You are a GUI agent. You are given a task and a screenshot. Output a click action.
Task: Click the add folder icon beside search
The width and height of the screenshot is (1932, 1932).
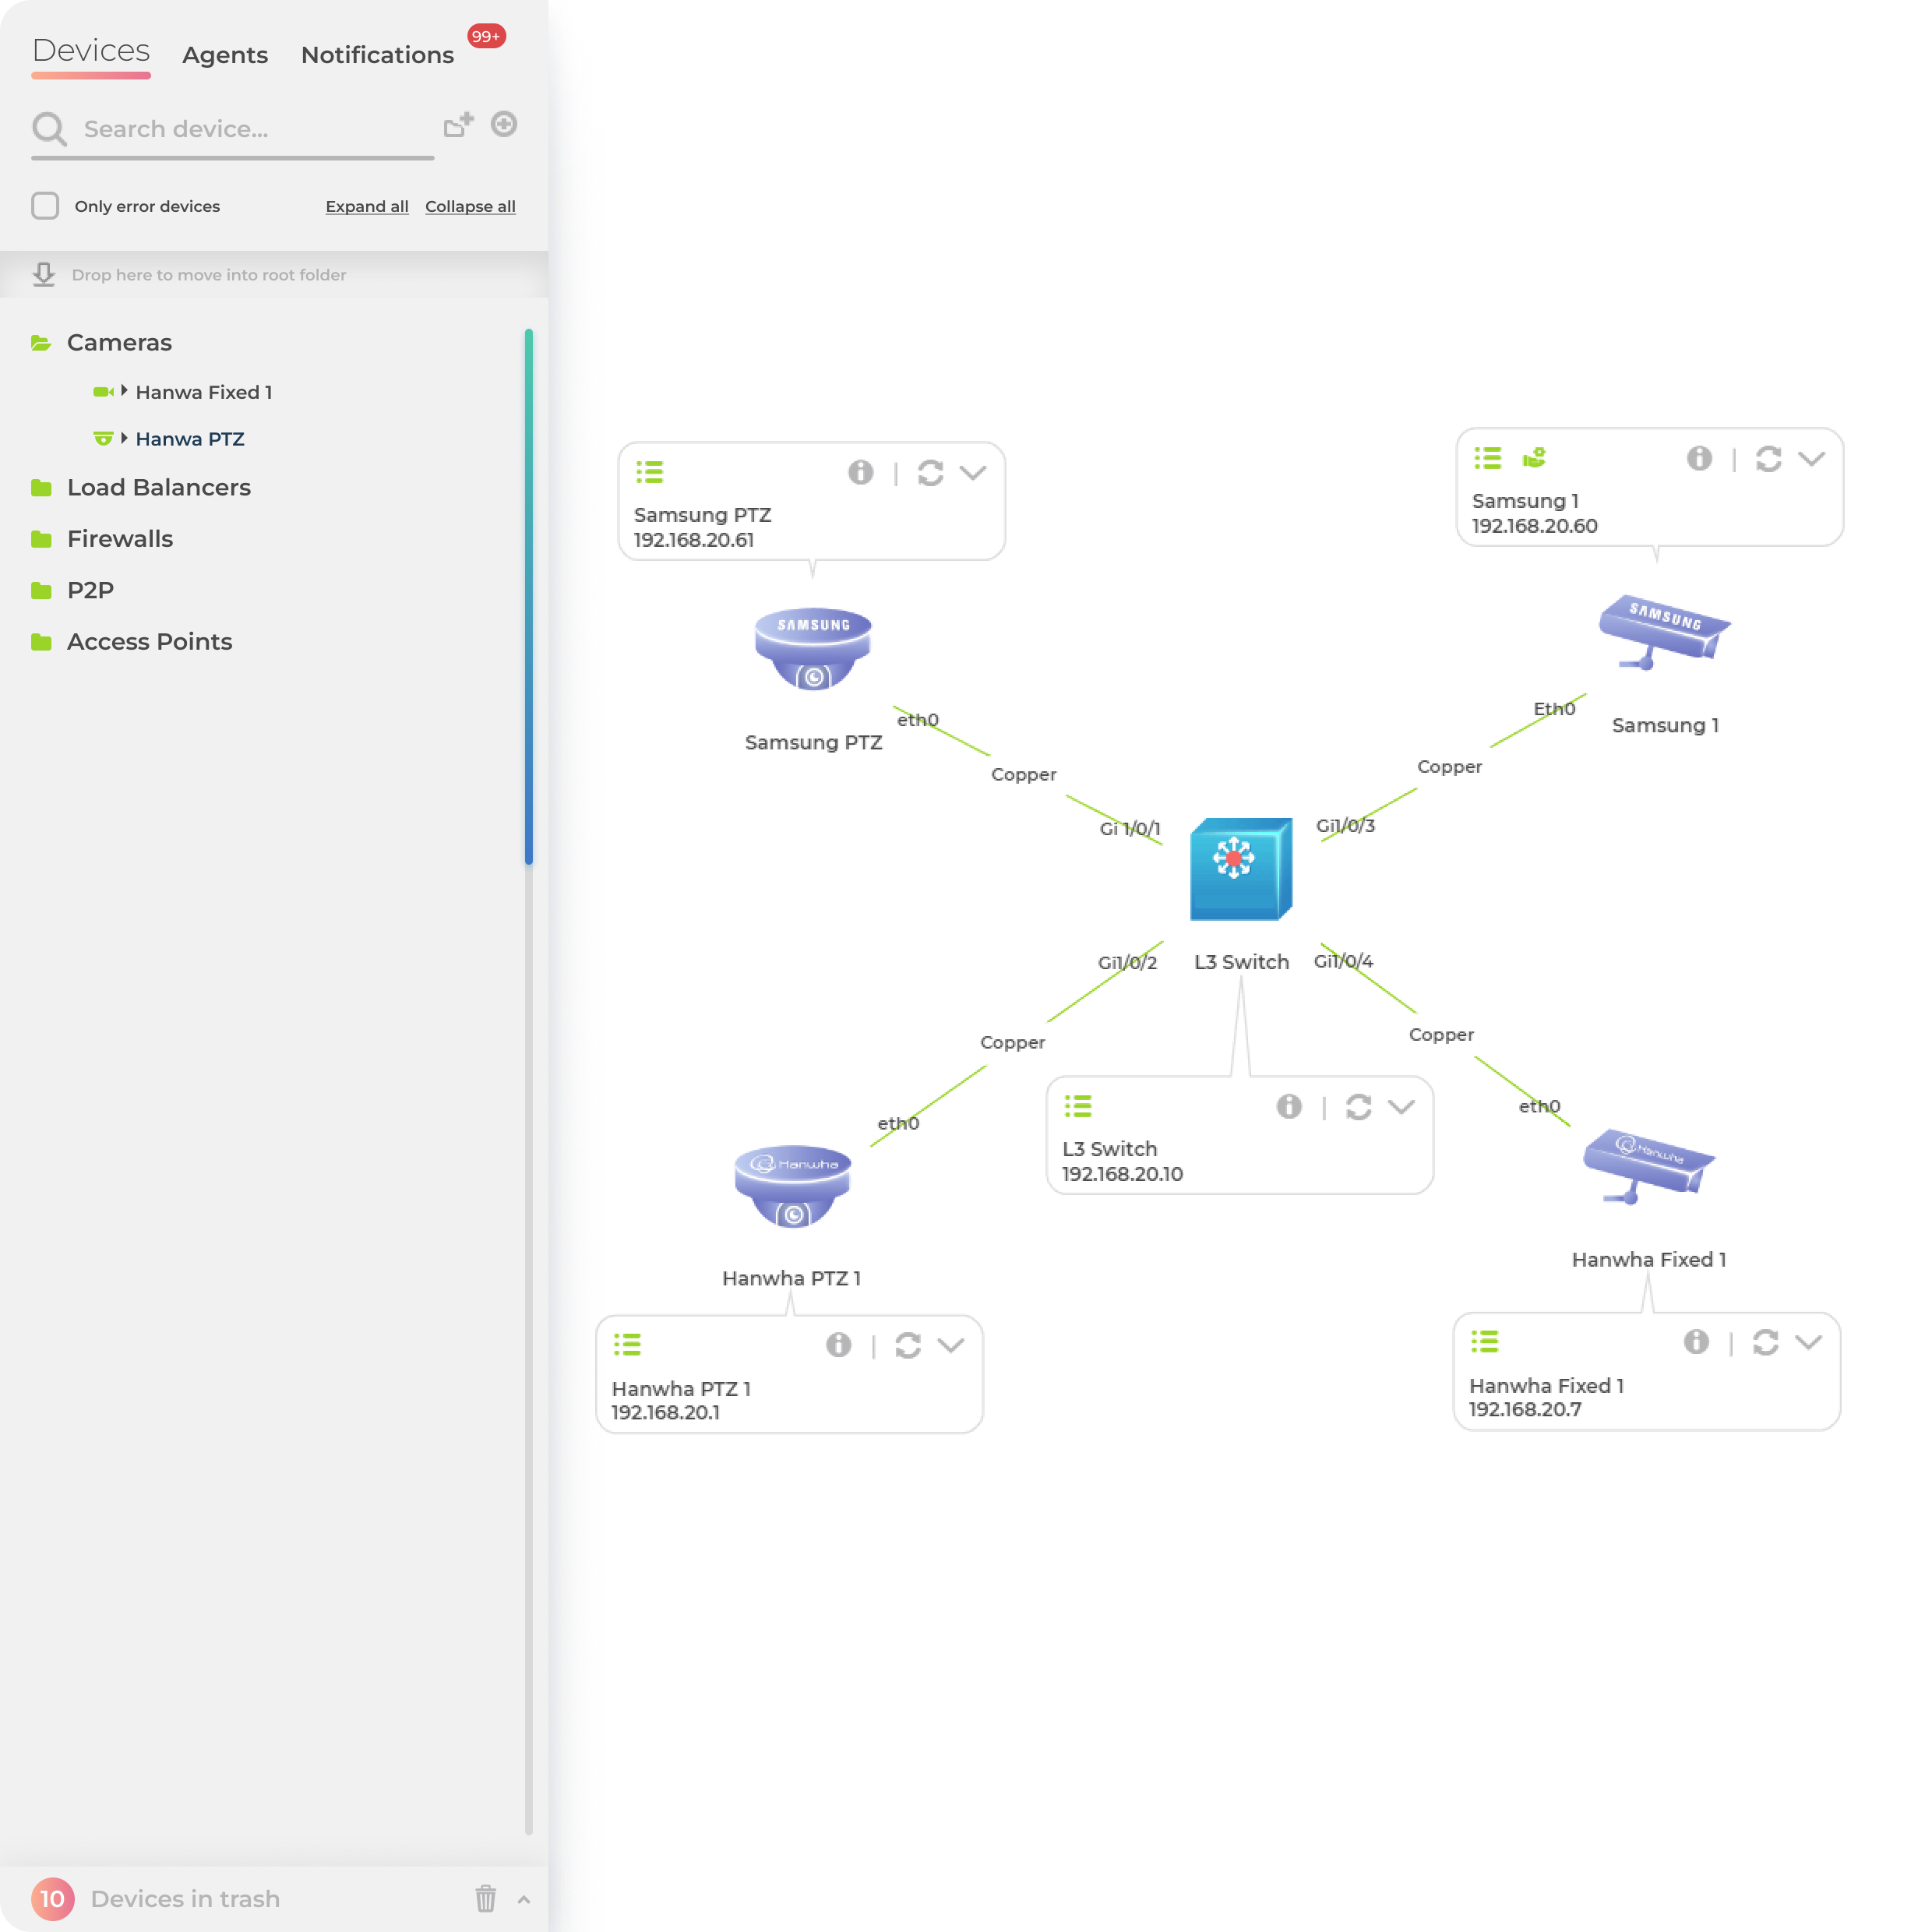[458, 125]
